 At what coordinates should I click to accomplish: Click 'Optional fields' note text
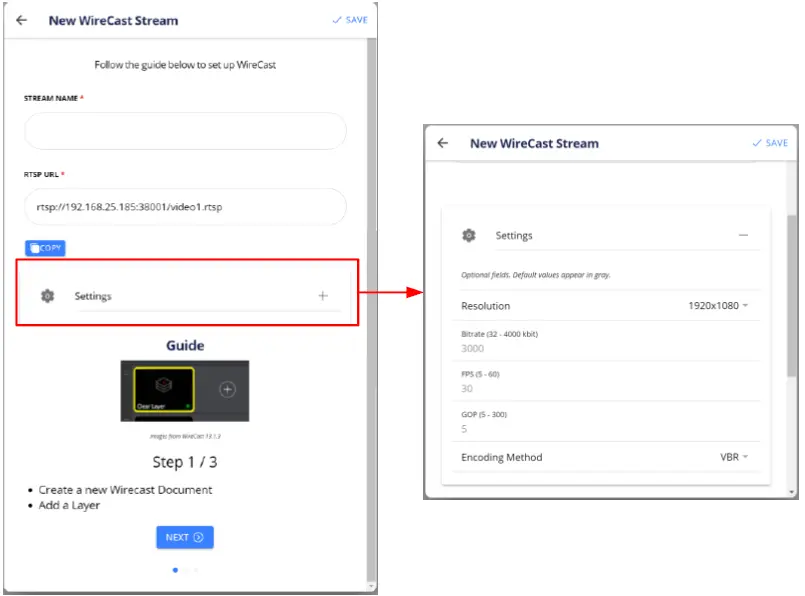pos(535,275)
